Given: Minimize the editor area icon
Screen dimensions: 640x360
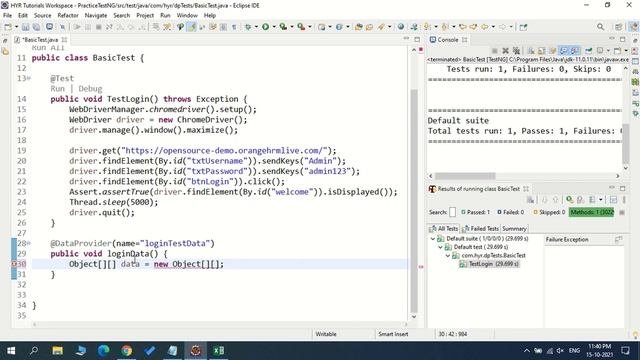Looking at the screenshot, I should [x=406, y=39].
